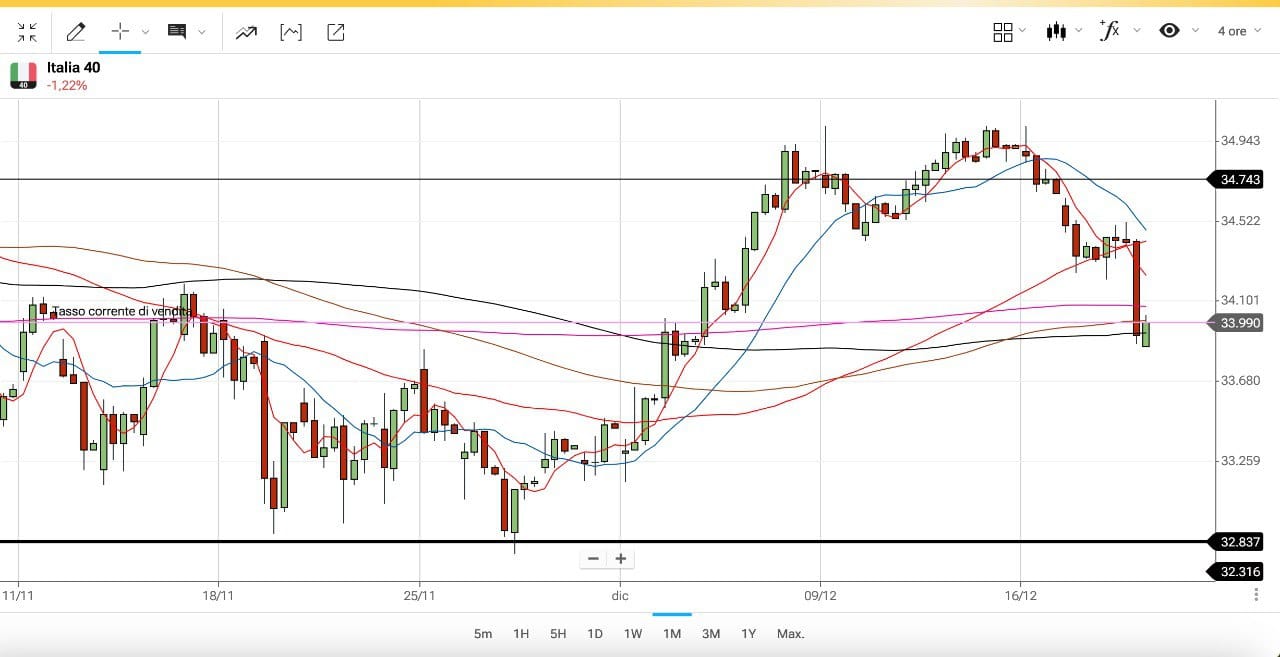Image resolution: width=1280 pixels, height=657 pixels.
Task: Click the candlestick chart type icon
Action: pos(1055,31)
